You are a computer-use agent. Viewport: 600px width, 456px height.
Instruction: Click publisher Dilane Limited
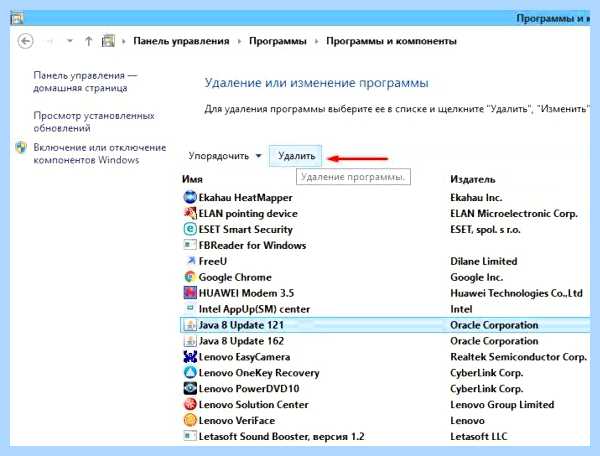(484, 261)
